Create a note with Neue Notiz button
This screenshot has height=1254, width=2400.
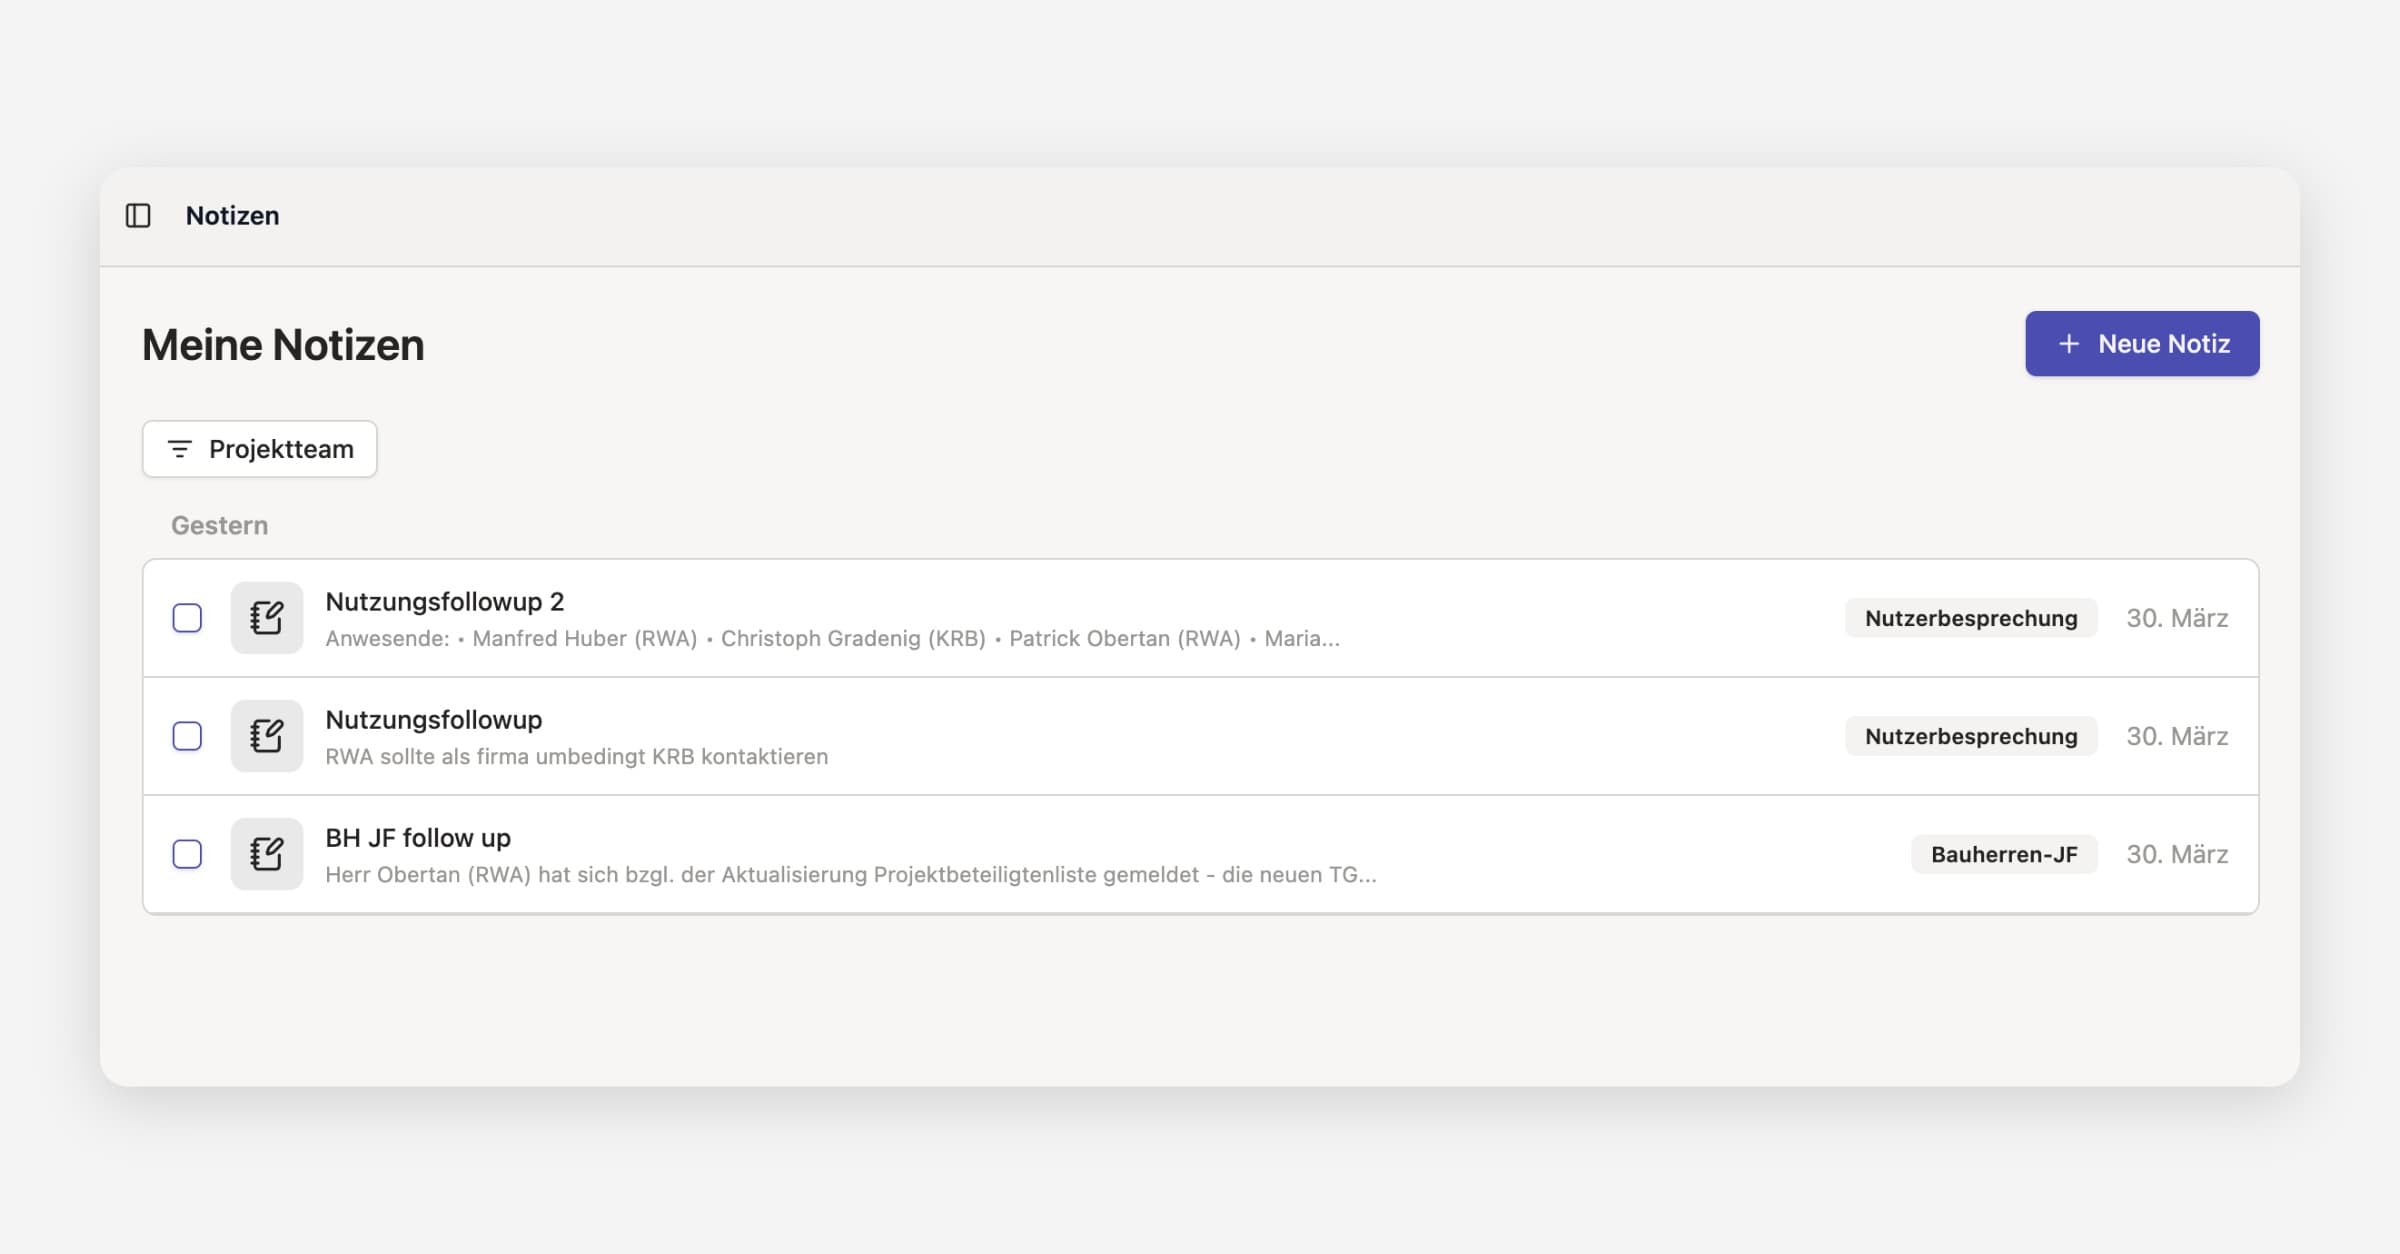click(x=2142, y=344)
